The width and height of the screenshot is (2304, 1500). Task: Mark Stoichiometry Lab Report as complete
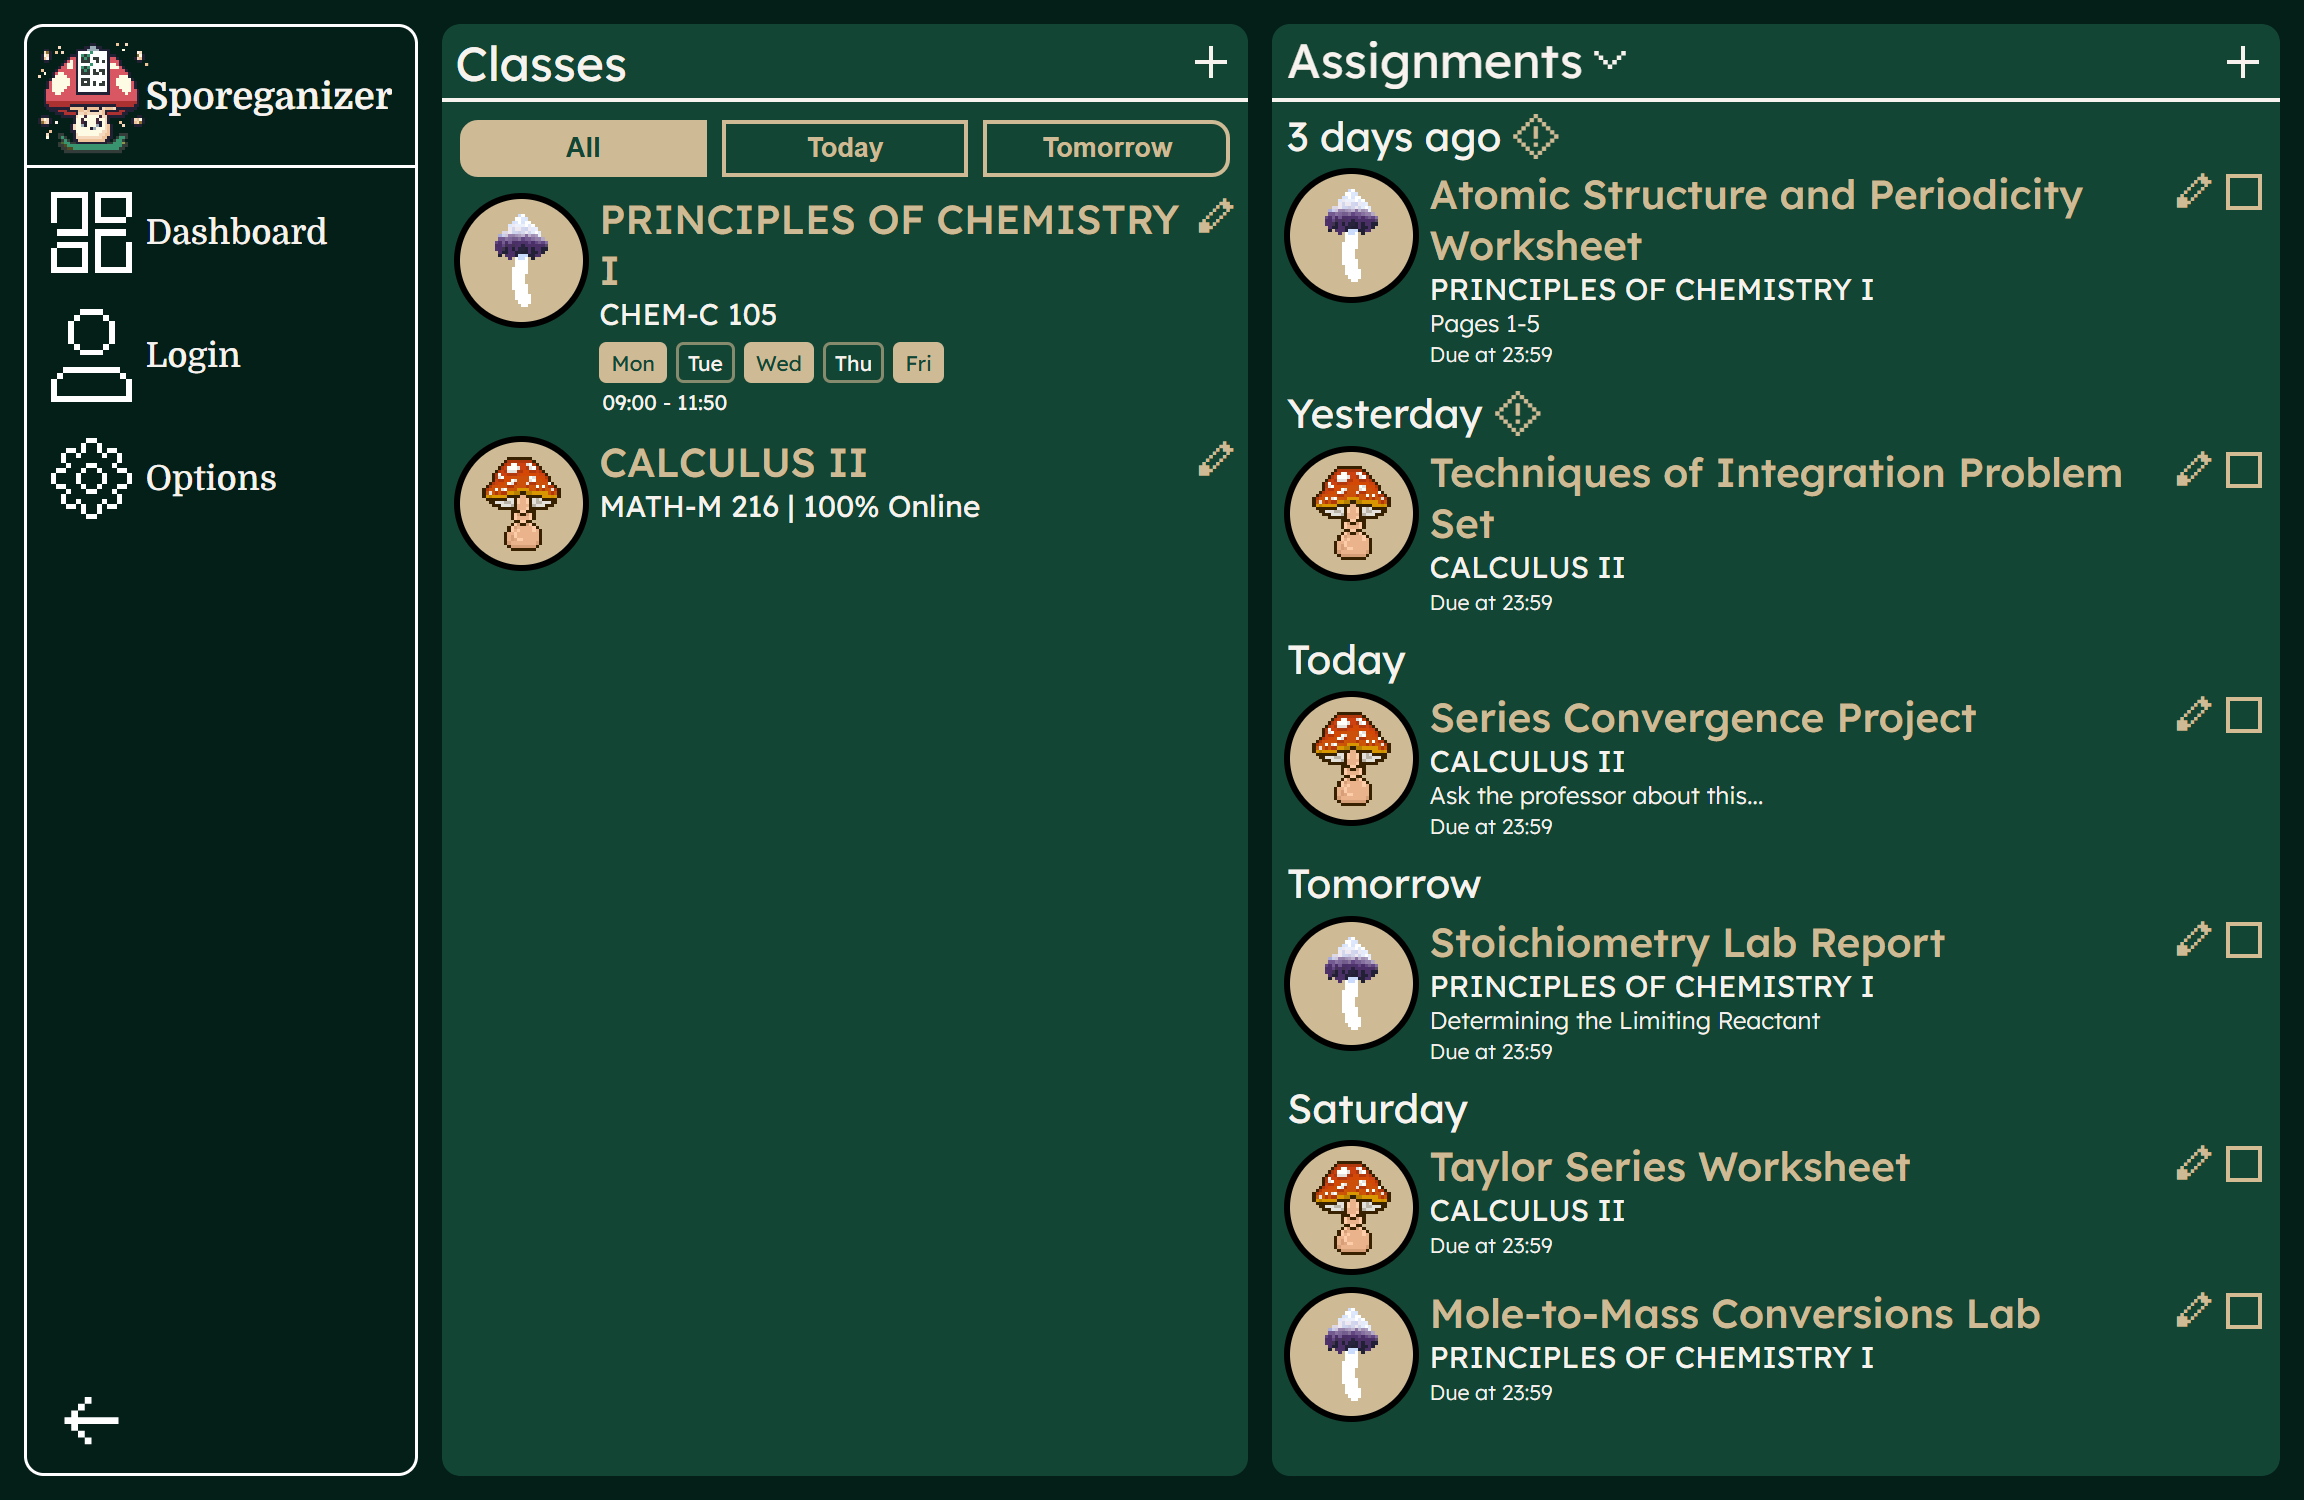(x=2243, y=940)
